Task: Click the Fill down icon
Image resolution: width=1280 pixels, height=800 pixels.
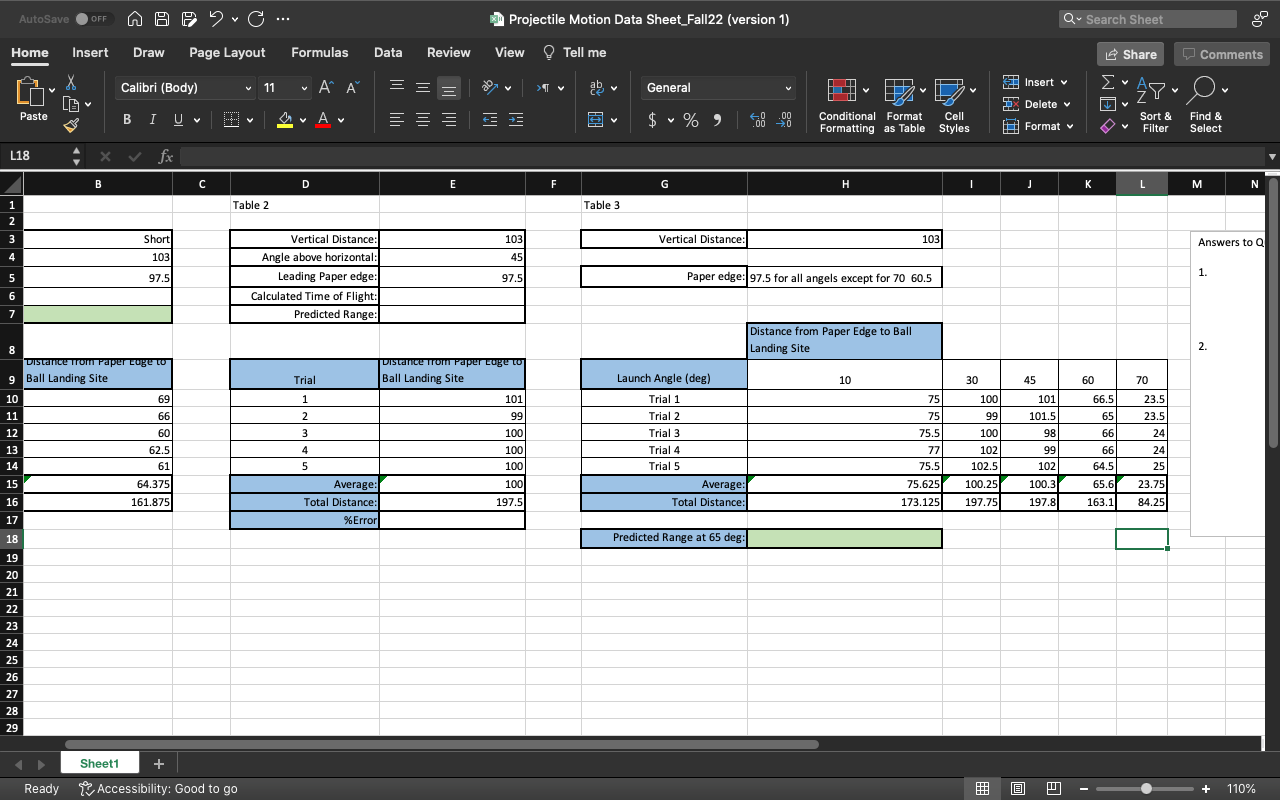Action: pos(1107,104)
